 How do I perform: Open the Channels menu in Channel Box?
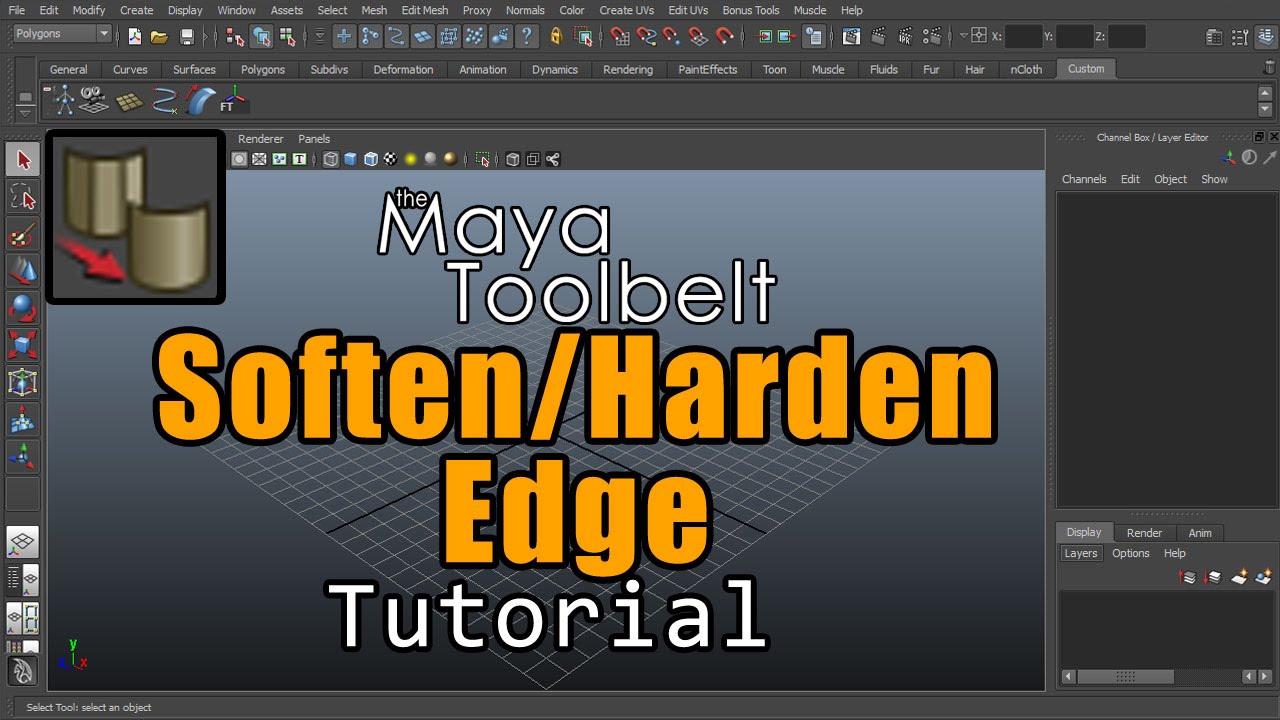(x=1084, y=179)
